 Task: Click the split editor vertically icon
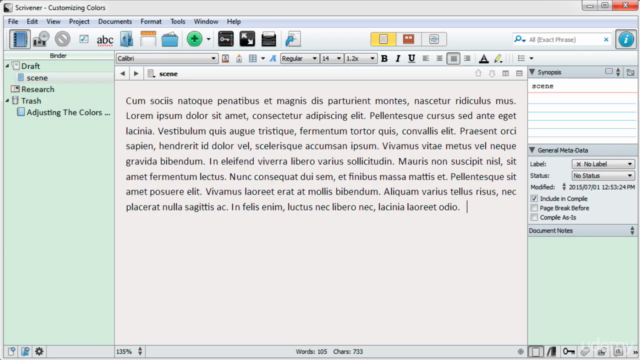click(x=505, y=73)
